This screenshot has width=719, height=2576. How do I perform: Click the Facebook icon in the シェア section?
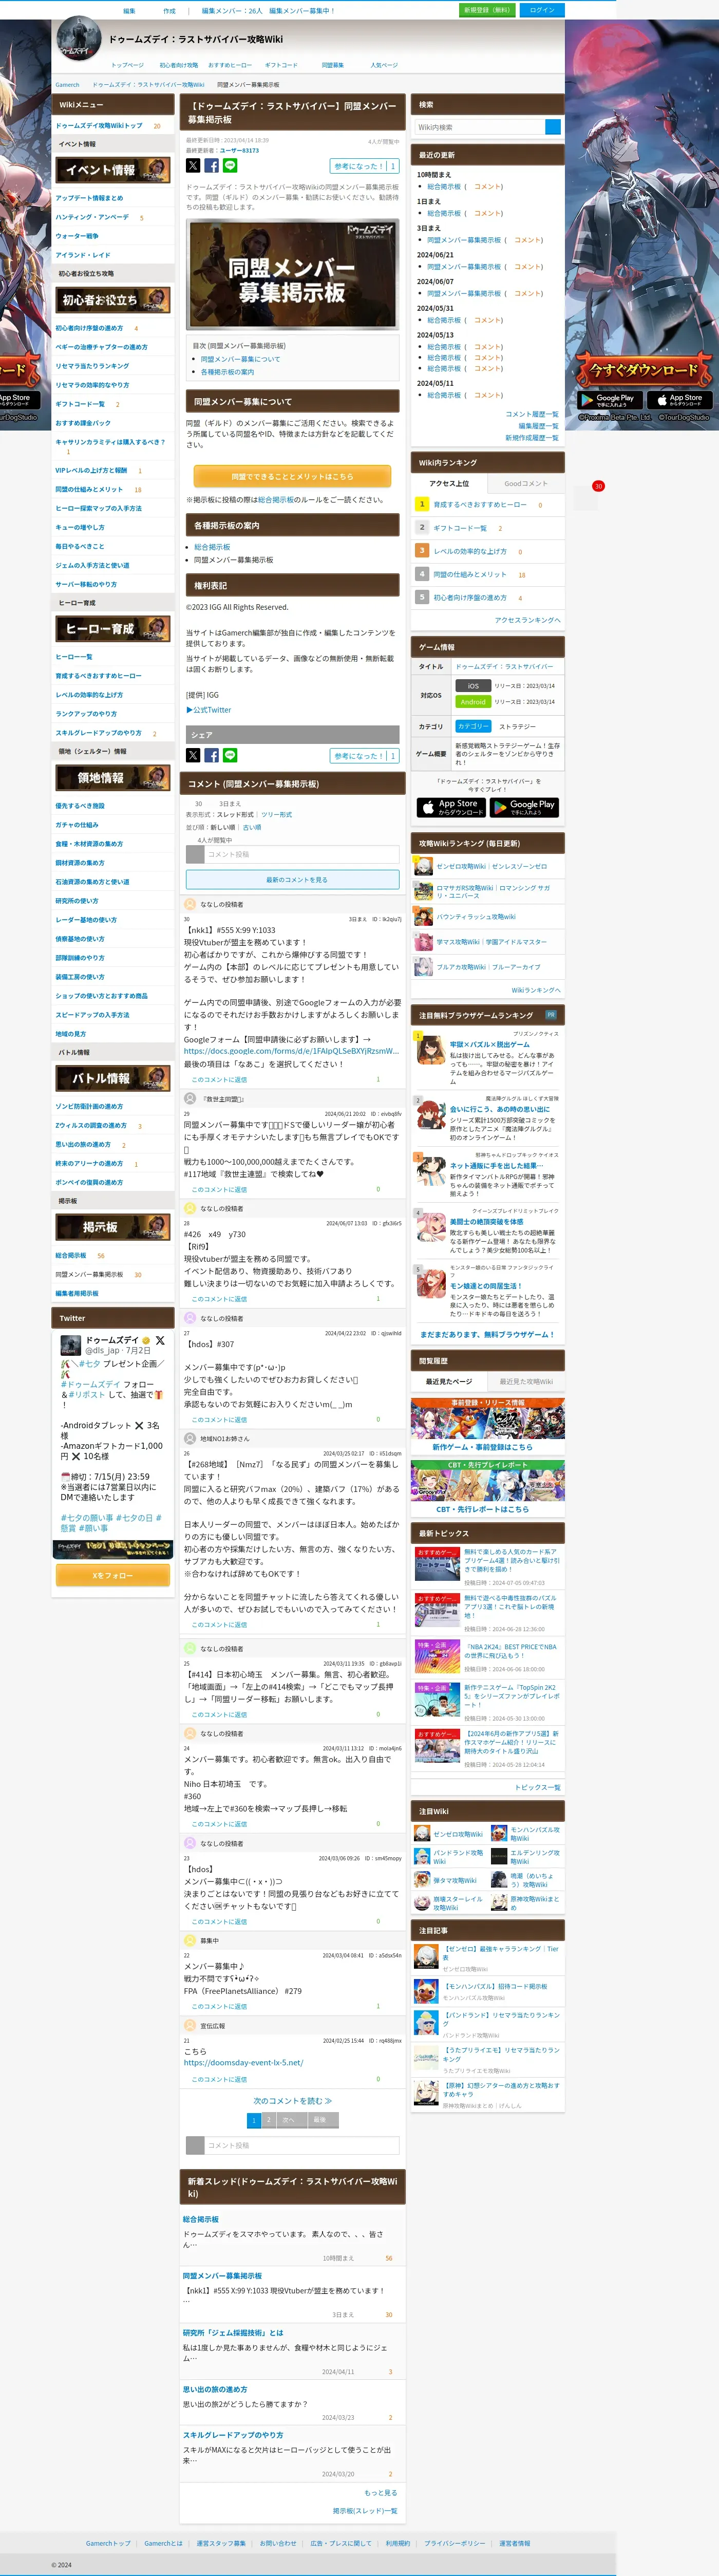212,756
